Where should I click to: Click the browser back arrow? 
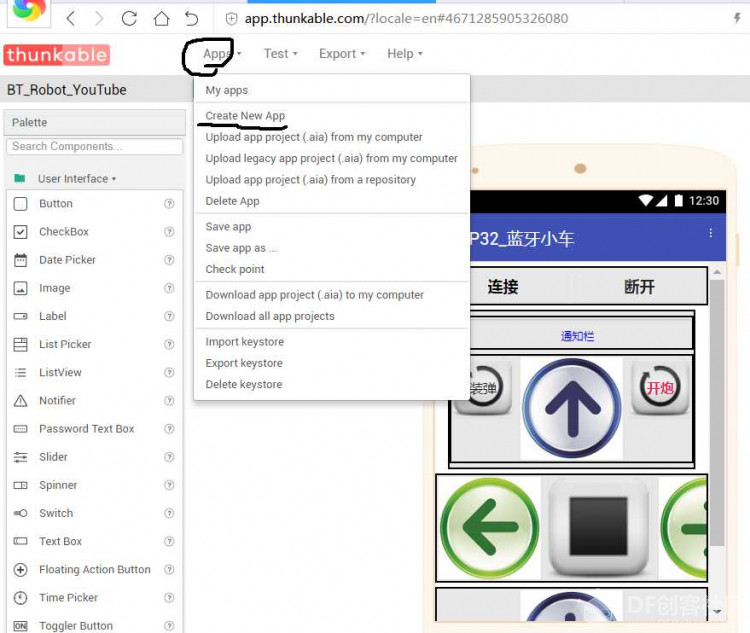tap(71, 19)
